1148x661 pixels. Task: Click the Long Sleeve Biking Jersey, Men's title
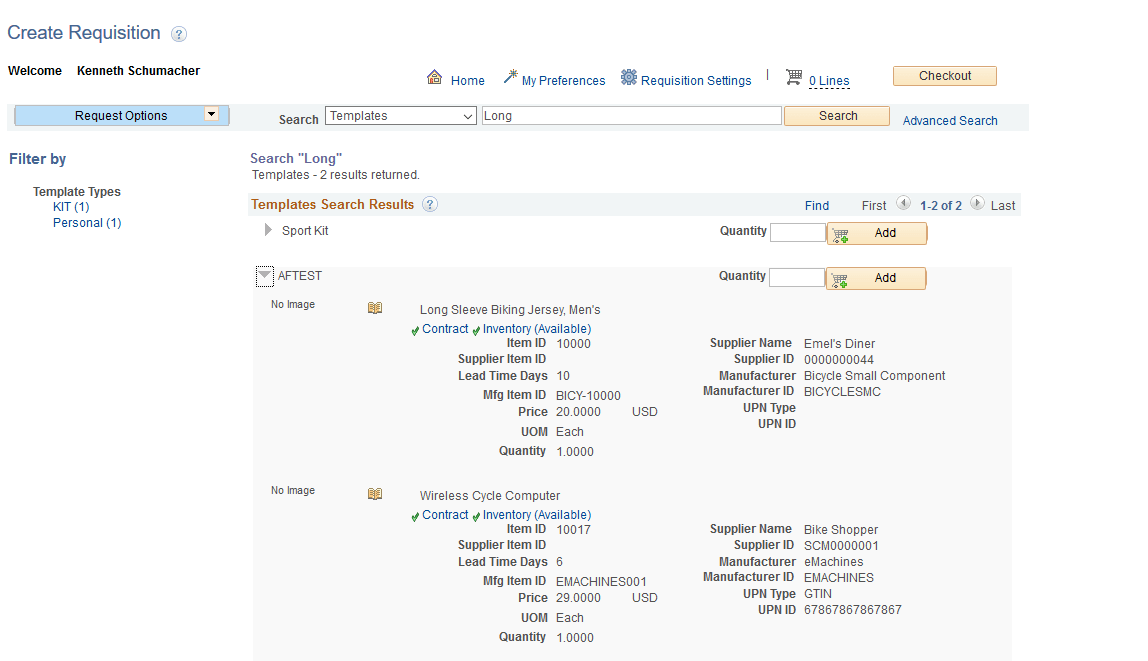(x=510, y=310)
